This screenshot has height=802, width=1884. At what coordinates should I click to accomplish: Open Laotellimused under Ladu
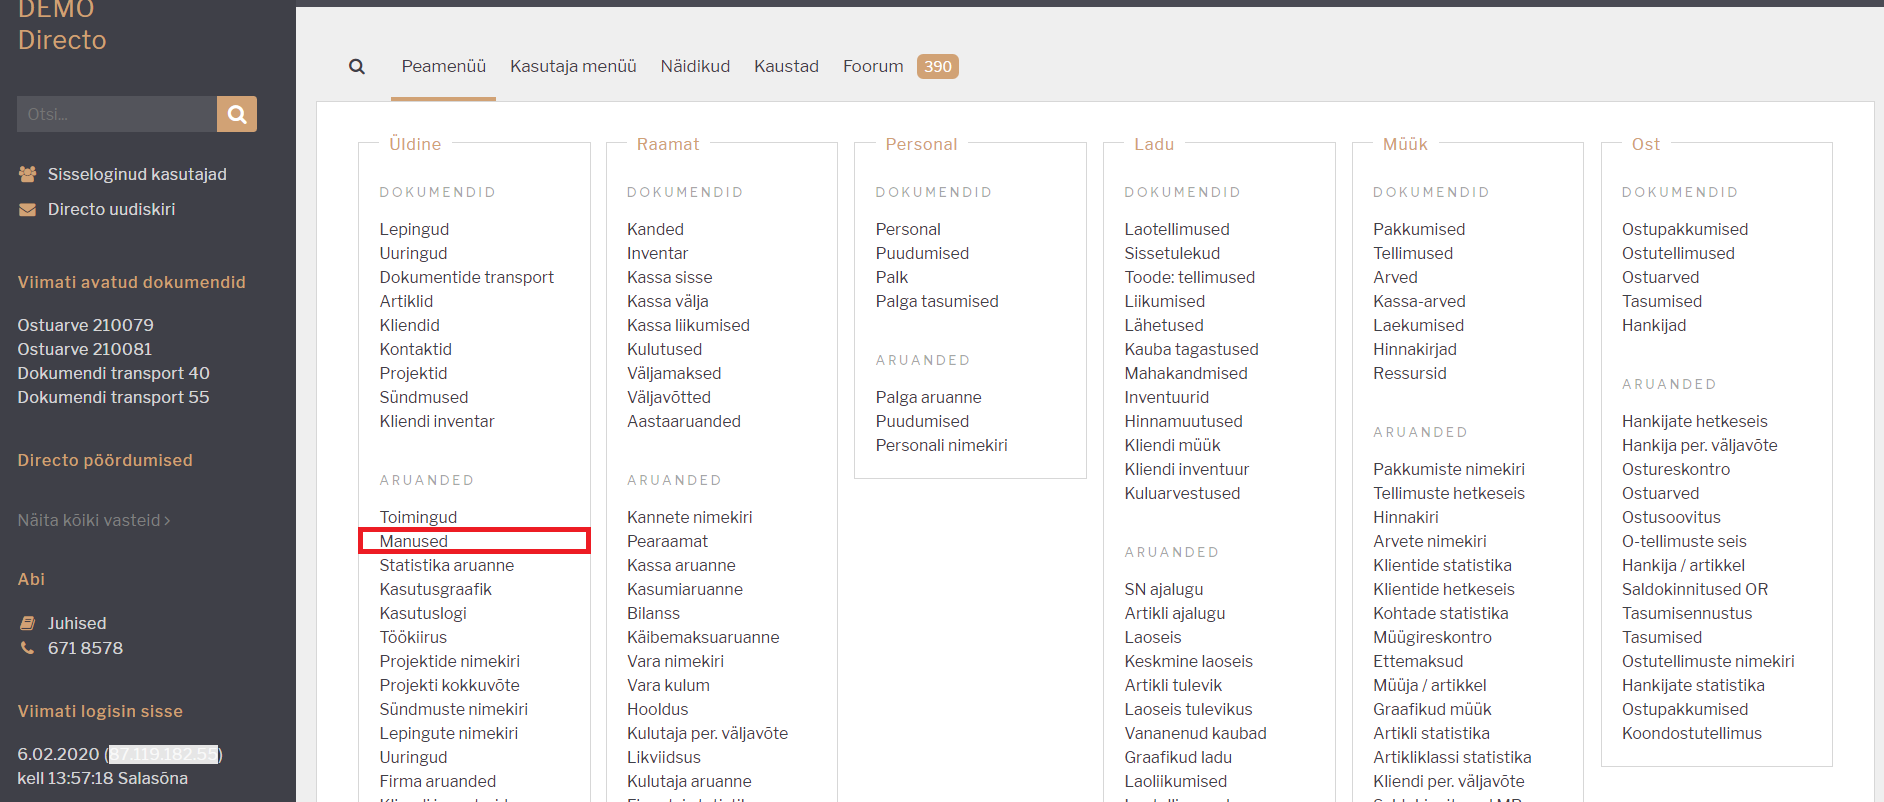[1177, 229]
